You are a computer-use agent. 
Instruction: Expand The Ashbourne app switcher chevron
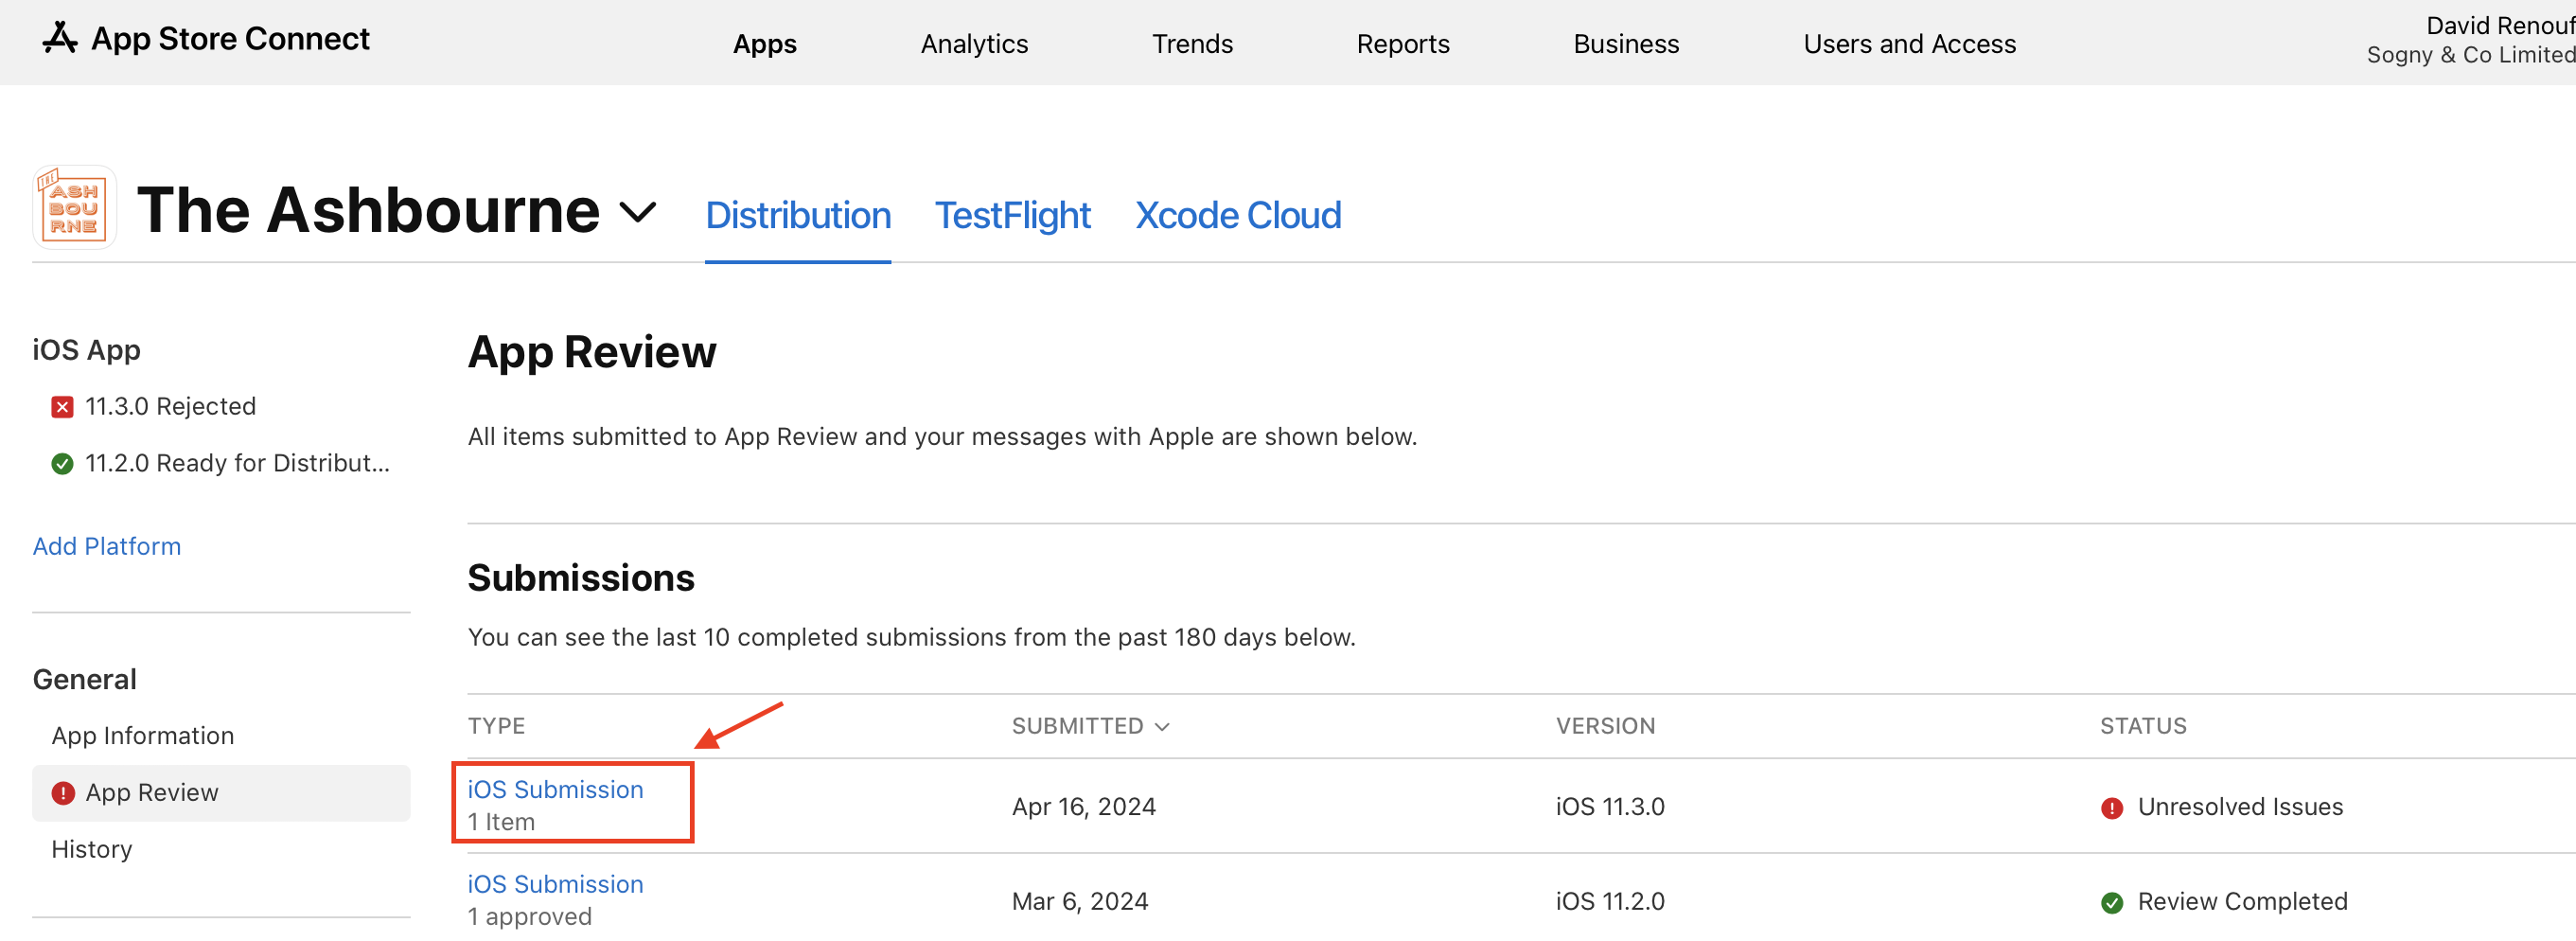(637, 212)
